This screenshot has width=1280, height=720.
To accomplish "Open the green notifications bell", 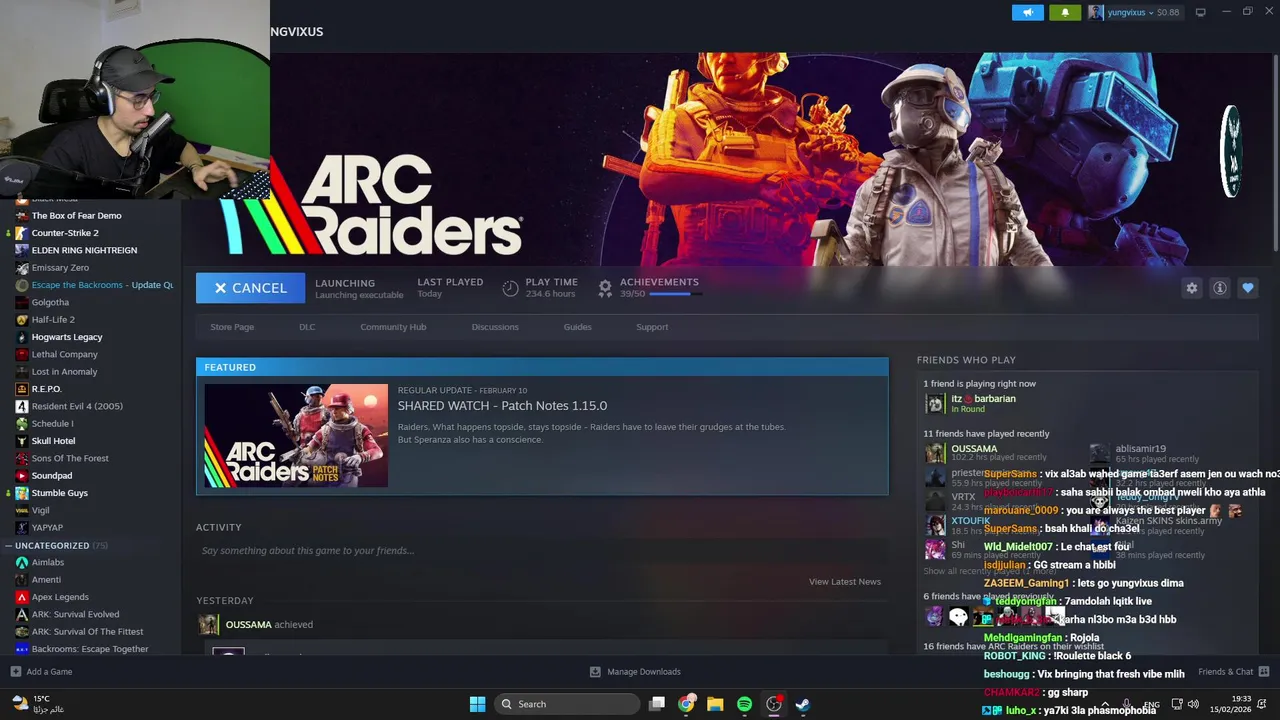I will pyautogui.click(x=1064, y=12).
